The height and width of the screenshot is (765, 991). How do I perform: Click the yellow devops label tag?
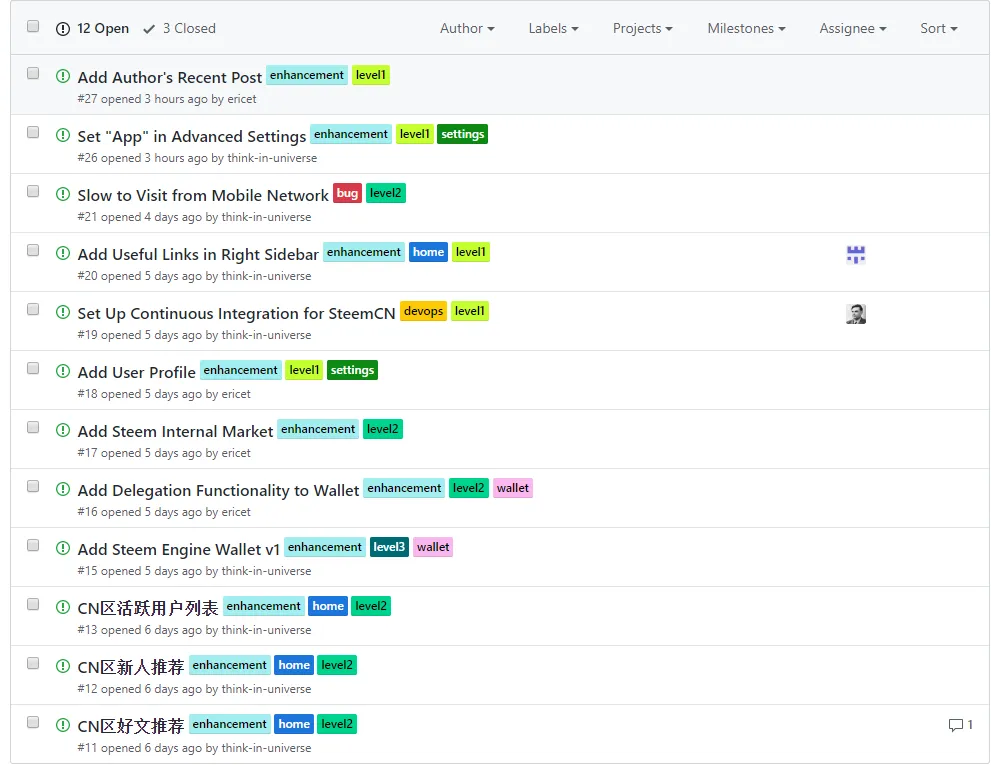423,311
